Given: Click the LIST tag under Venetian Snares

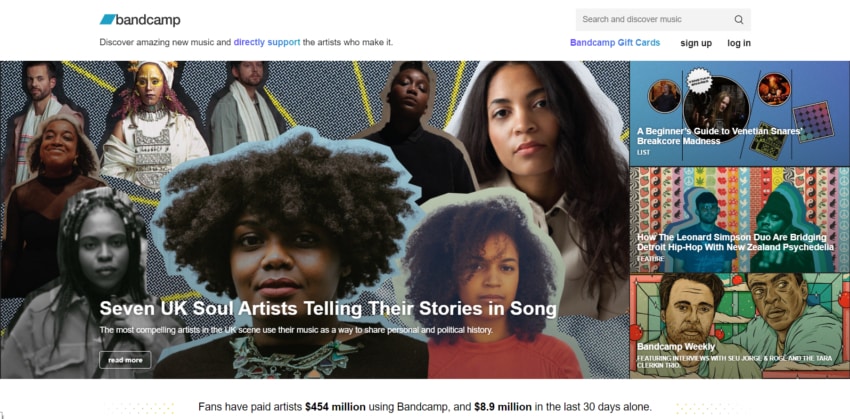Looking at the screenshot, I should (645, 153).
